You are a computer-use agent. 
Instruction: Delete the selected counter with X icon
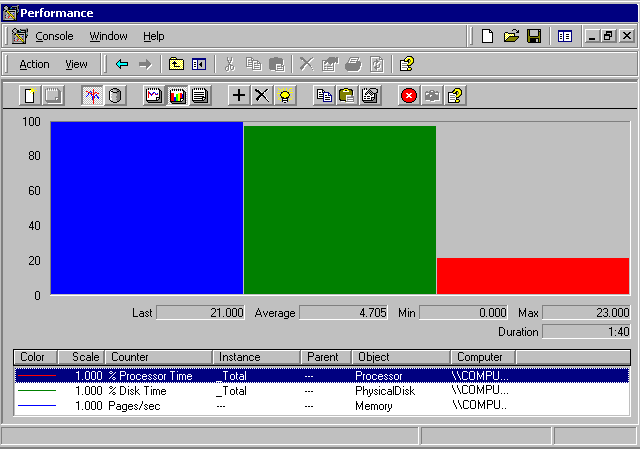point(262,95)
